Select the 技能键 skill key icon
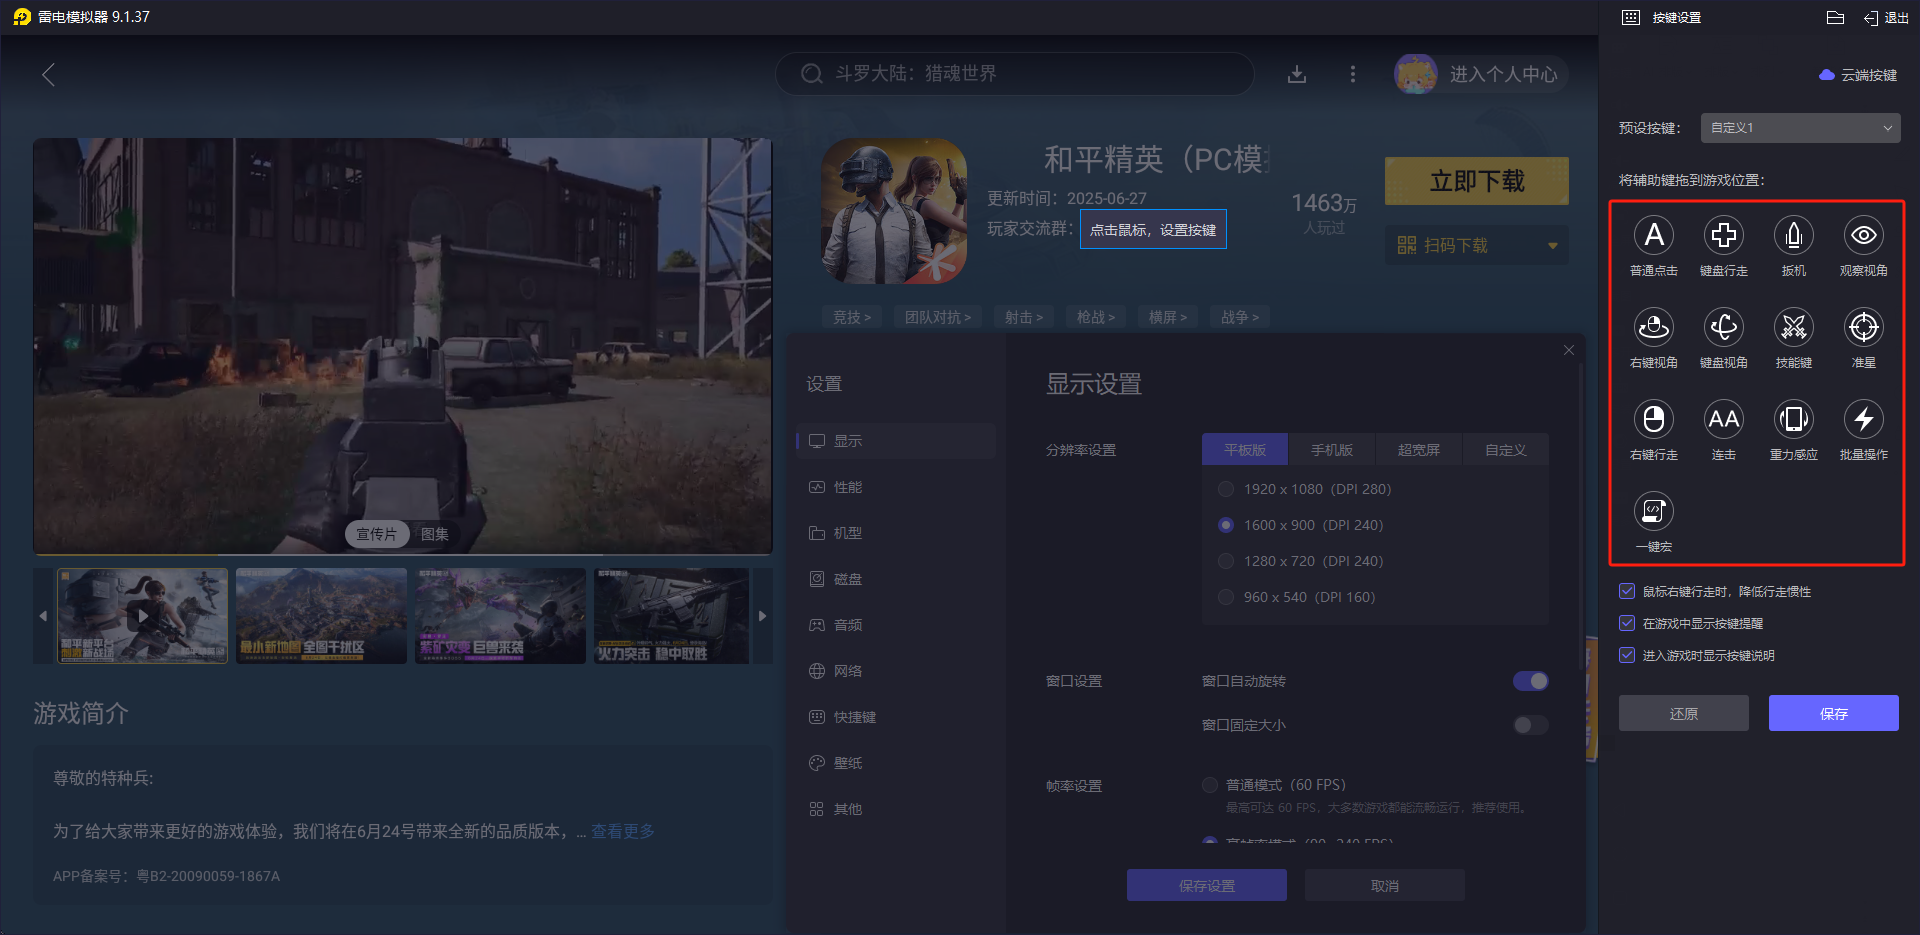This screenshot has height=935, width=1920. click(1793, 328)
